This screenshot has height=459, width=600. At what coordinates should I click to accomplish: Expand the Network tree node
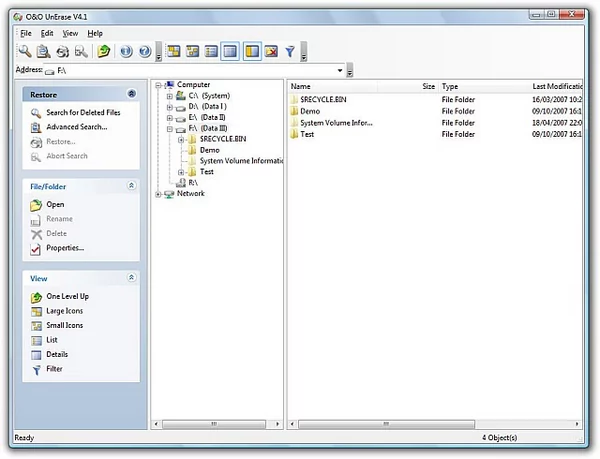tap(158, 194)
